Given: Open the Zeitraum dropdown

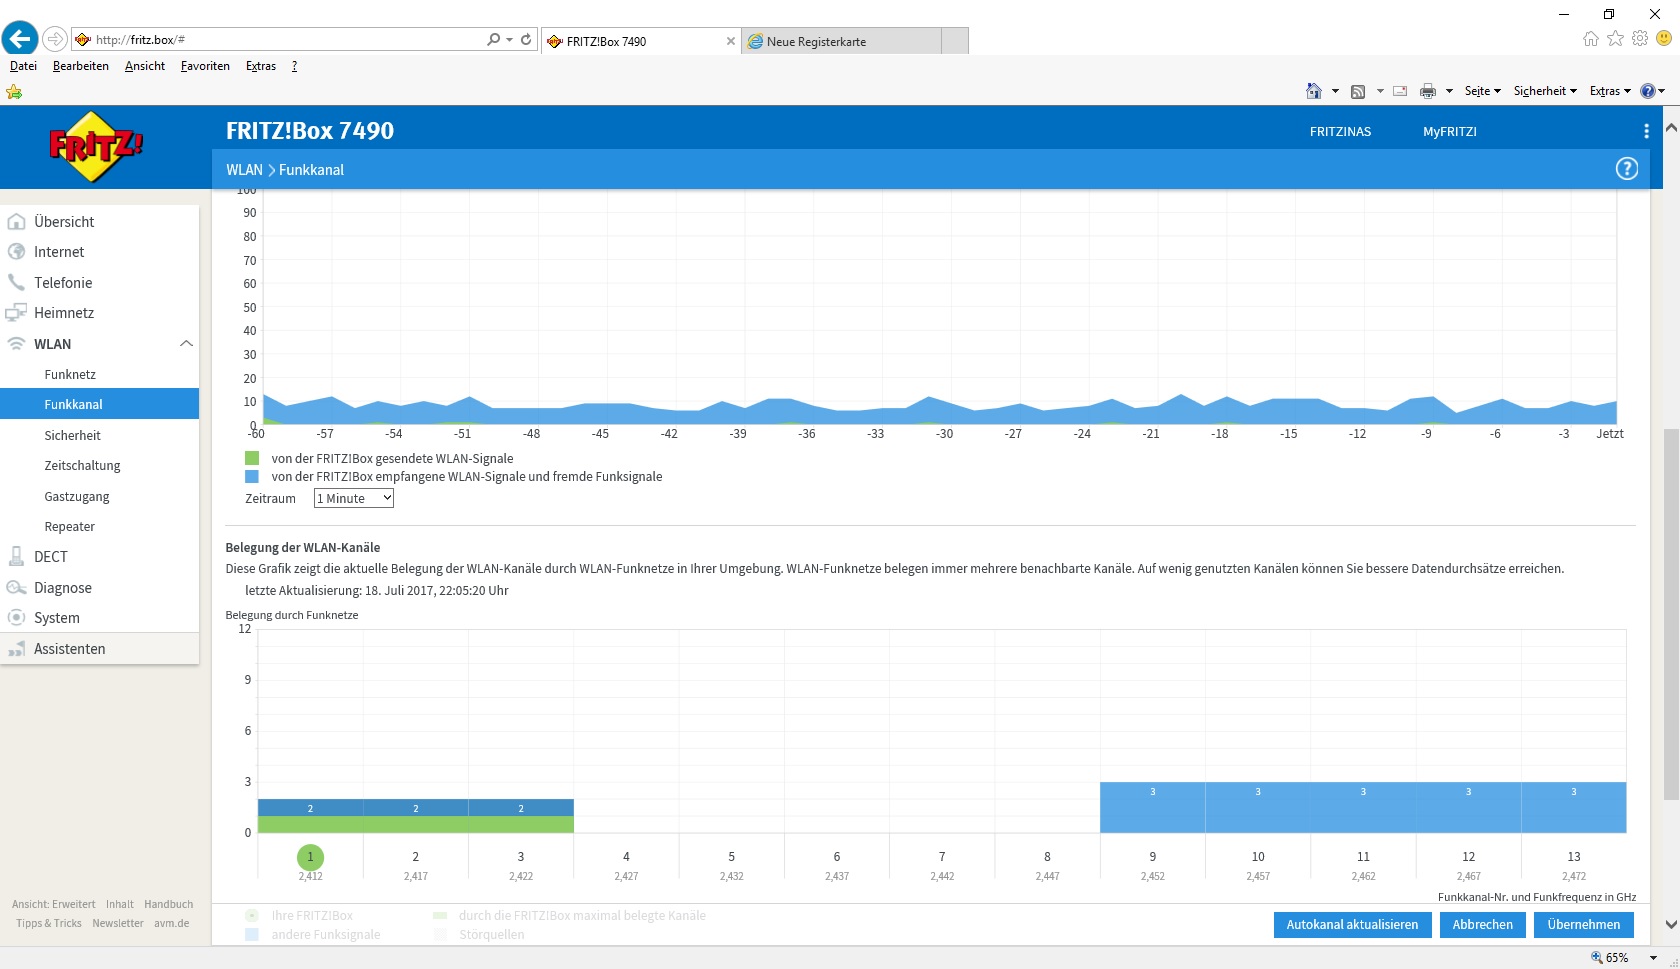Looking at the screenshot, I should point(354,498).
